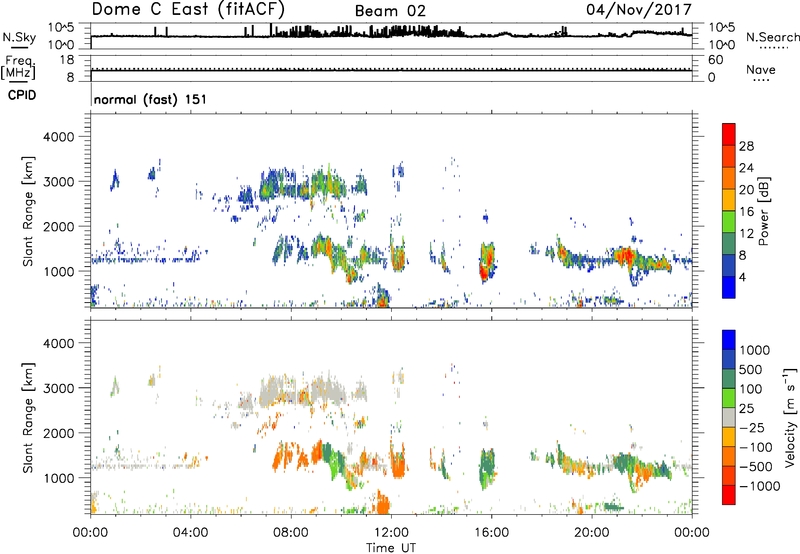Screen dimensions: 800x554
Task: Click velocity colorbar value '-1000'
Action: [760, 486]
